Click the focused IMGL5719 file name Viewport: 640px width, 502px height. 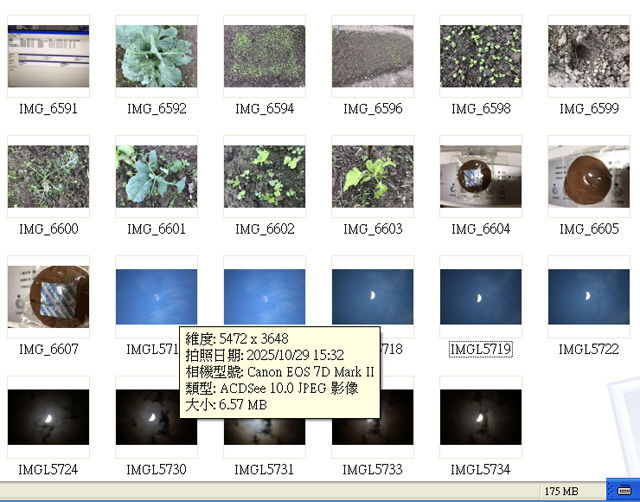(480, 349)
